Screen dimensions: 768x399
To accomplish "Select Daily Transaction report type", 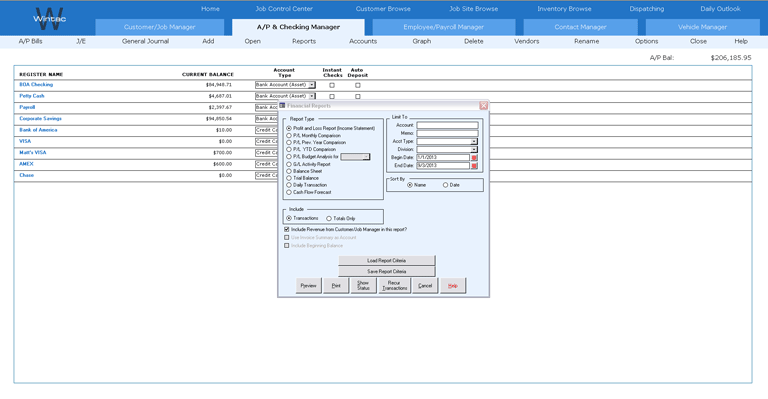I will point(289,185).
